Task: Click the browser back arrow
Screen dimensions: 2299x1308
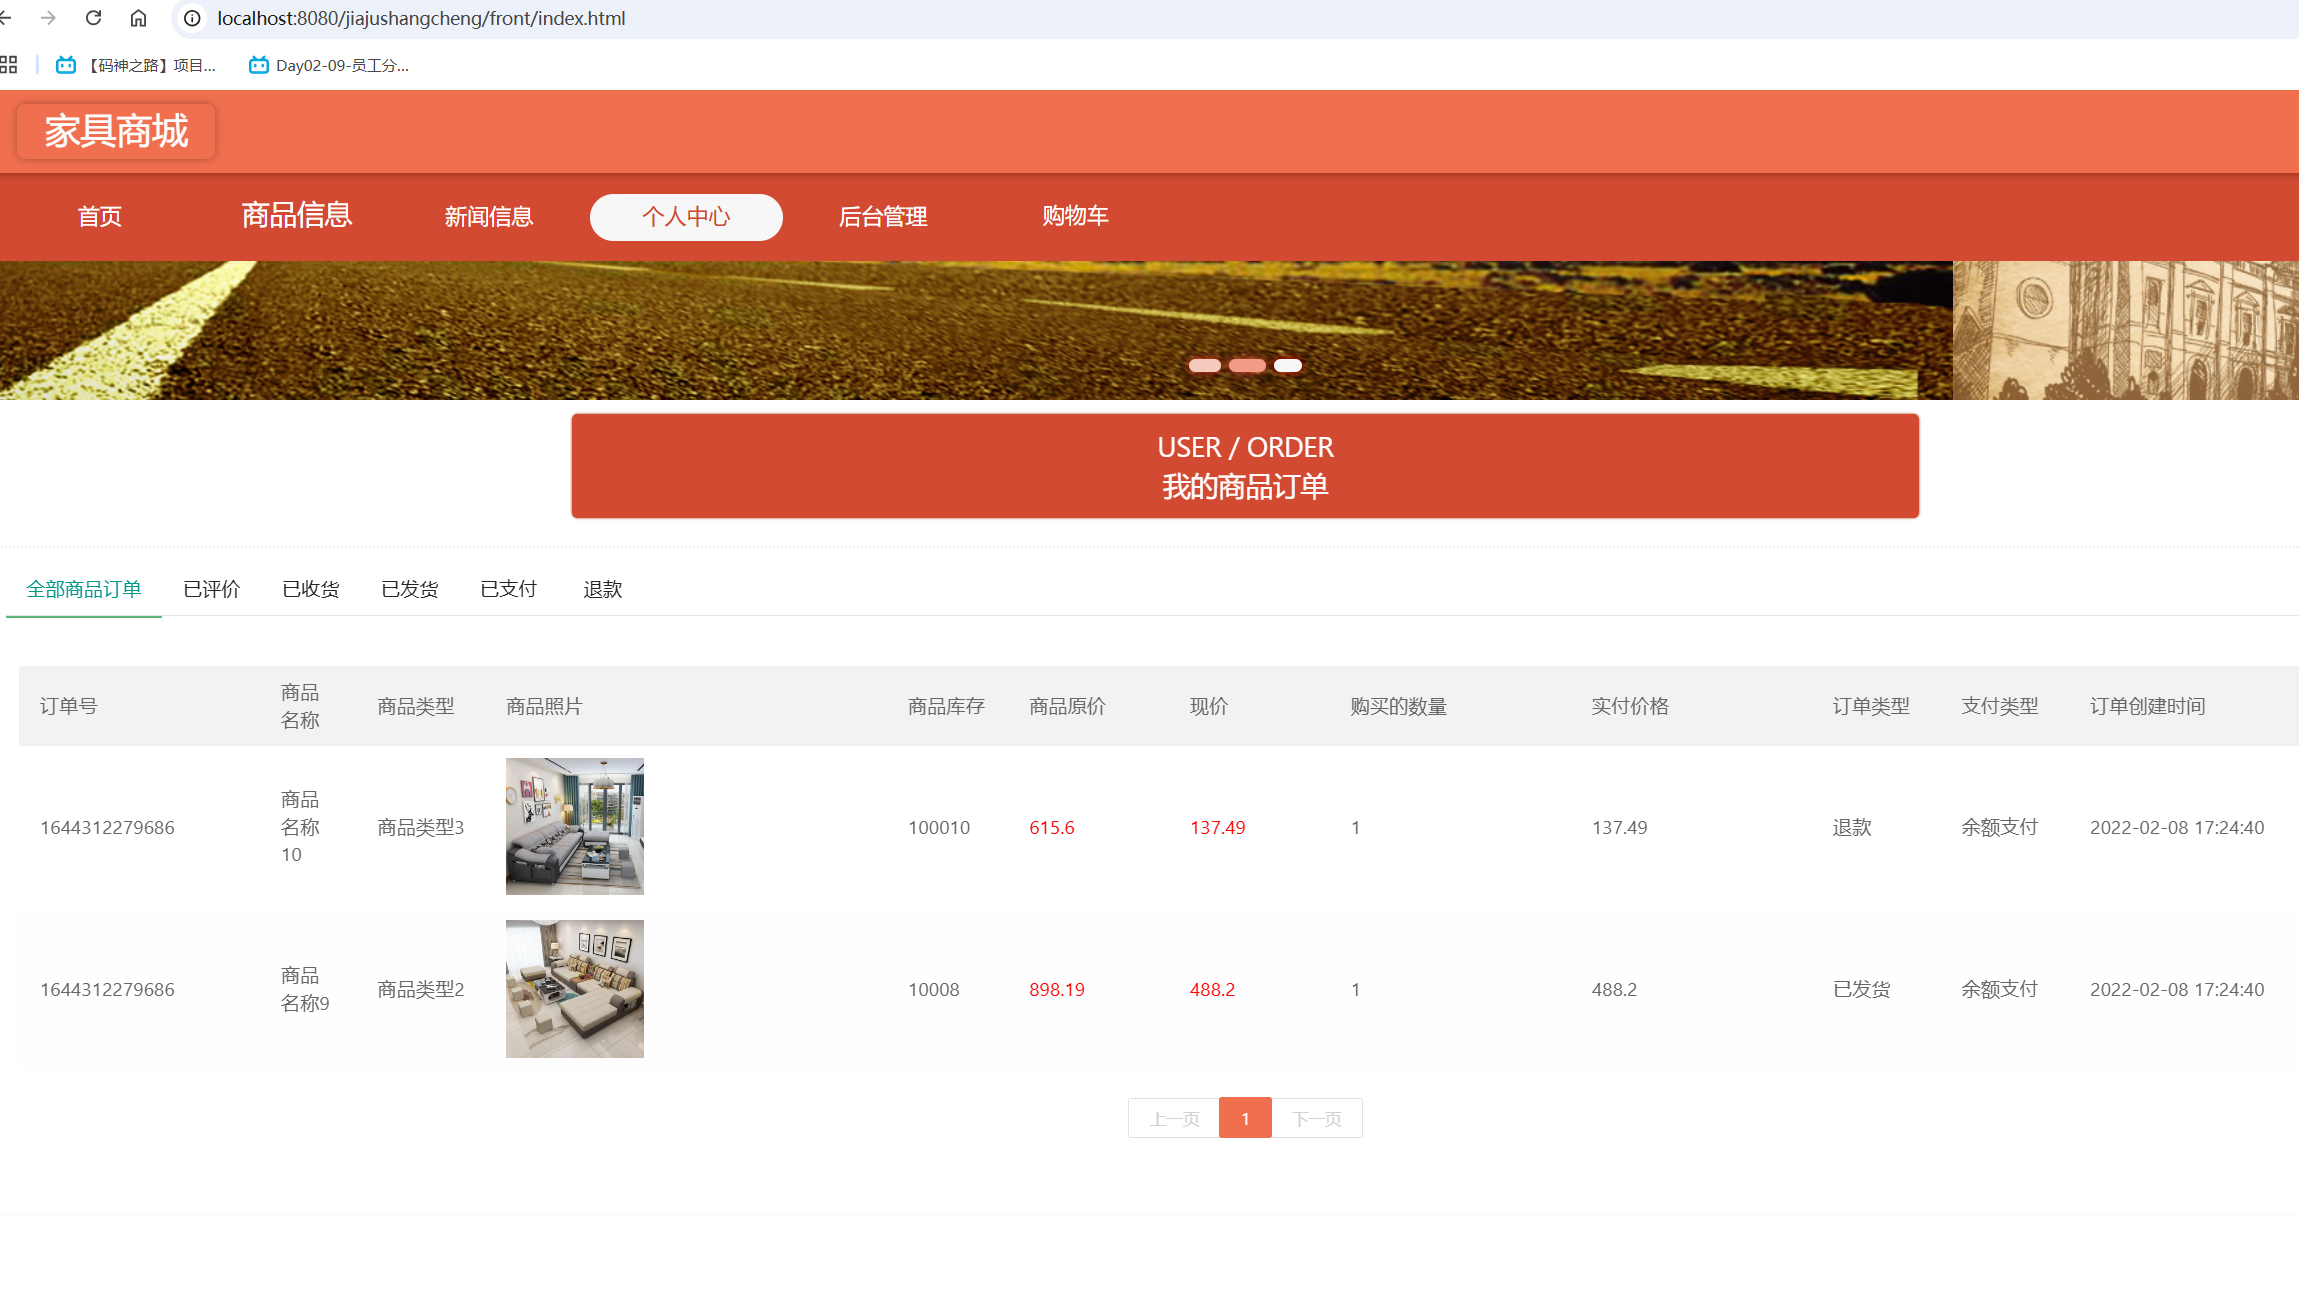Action: click(x=5, y=18)
